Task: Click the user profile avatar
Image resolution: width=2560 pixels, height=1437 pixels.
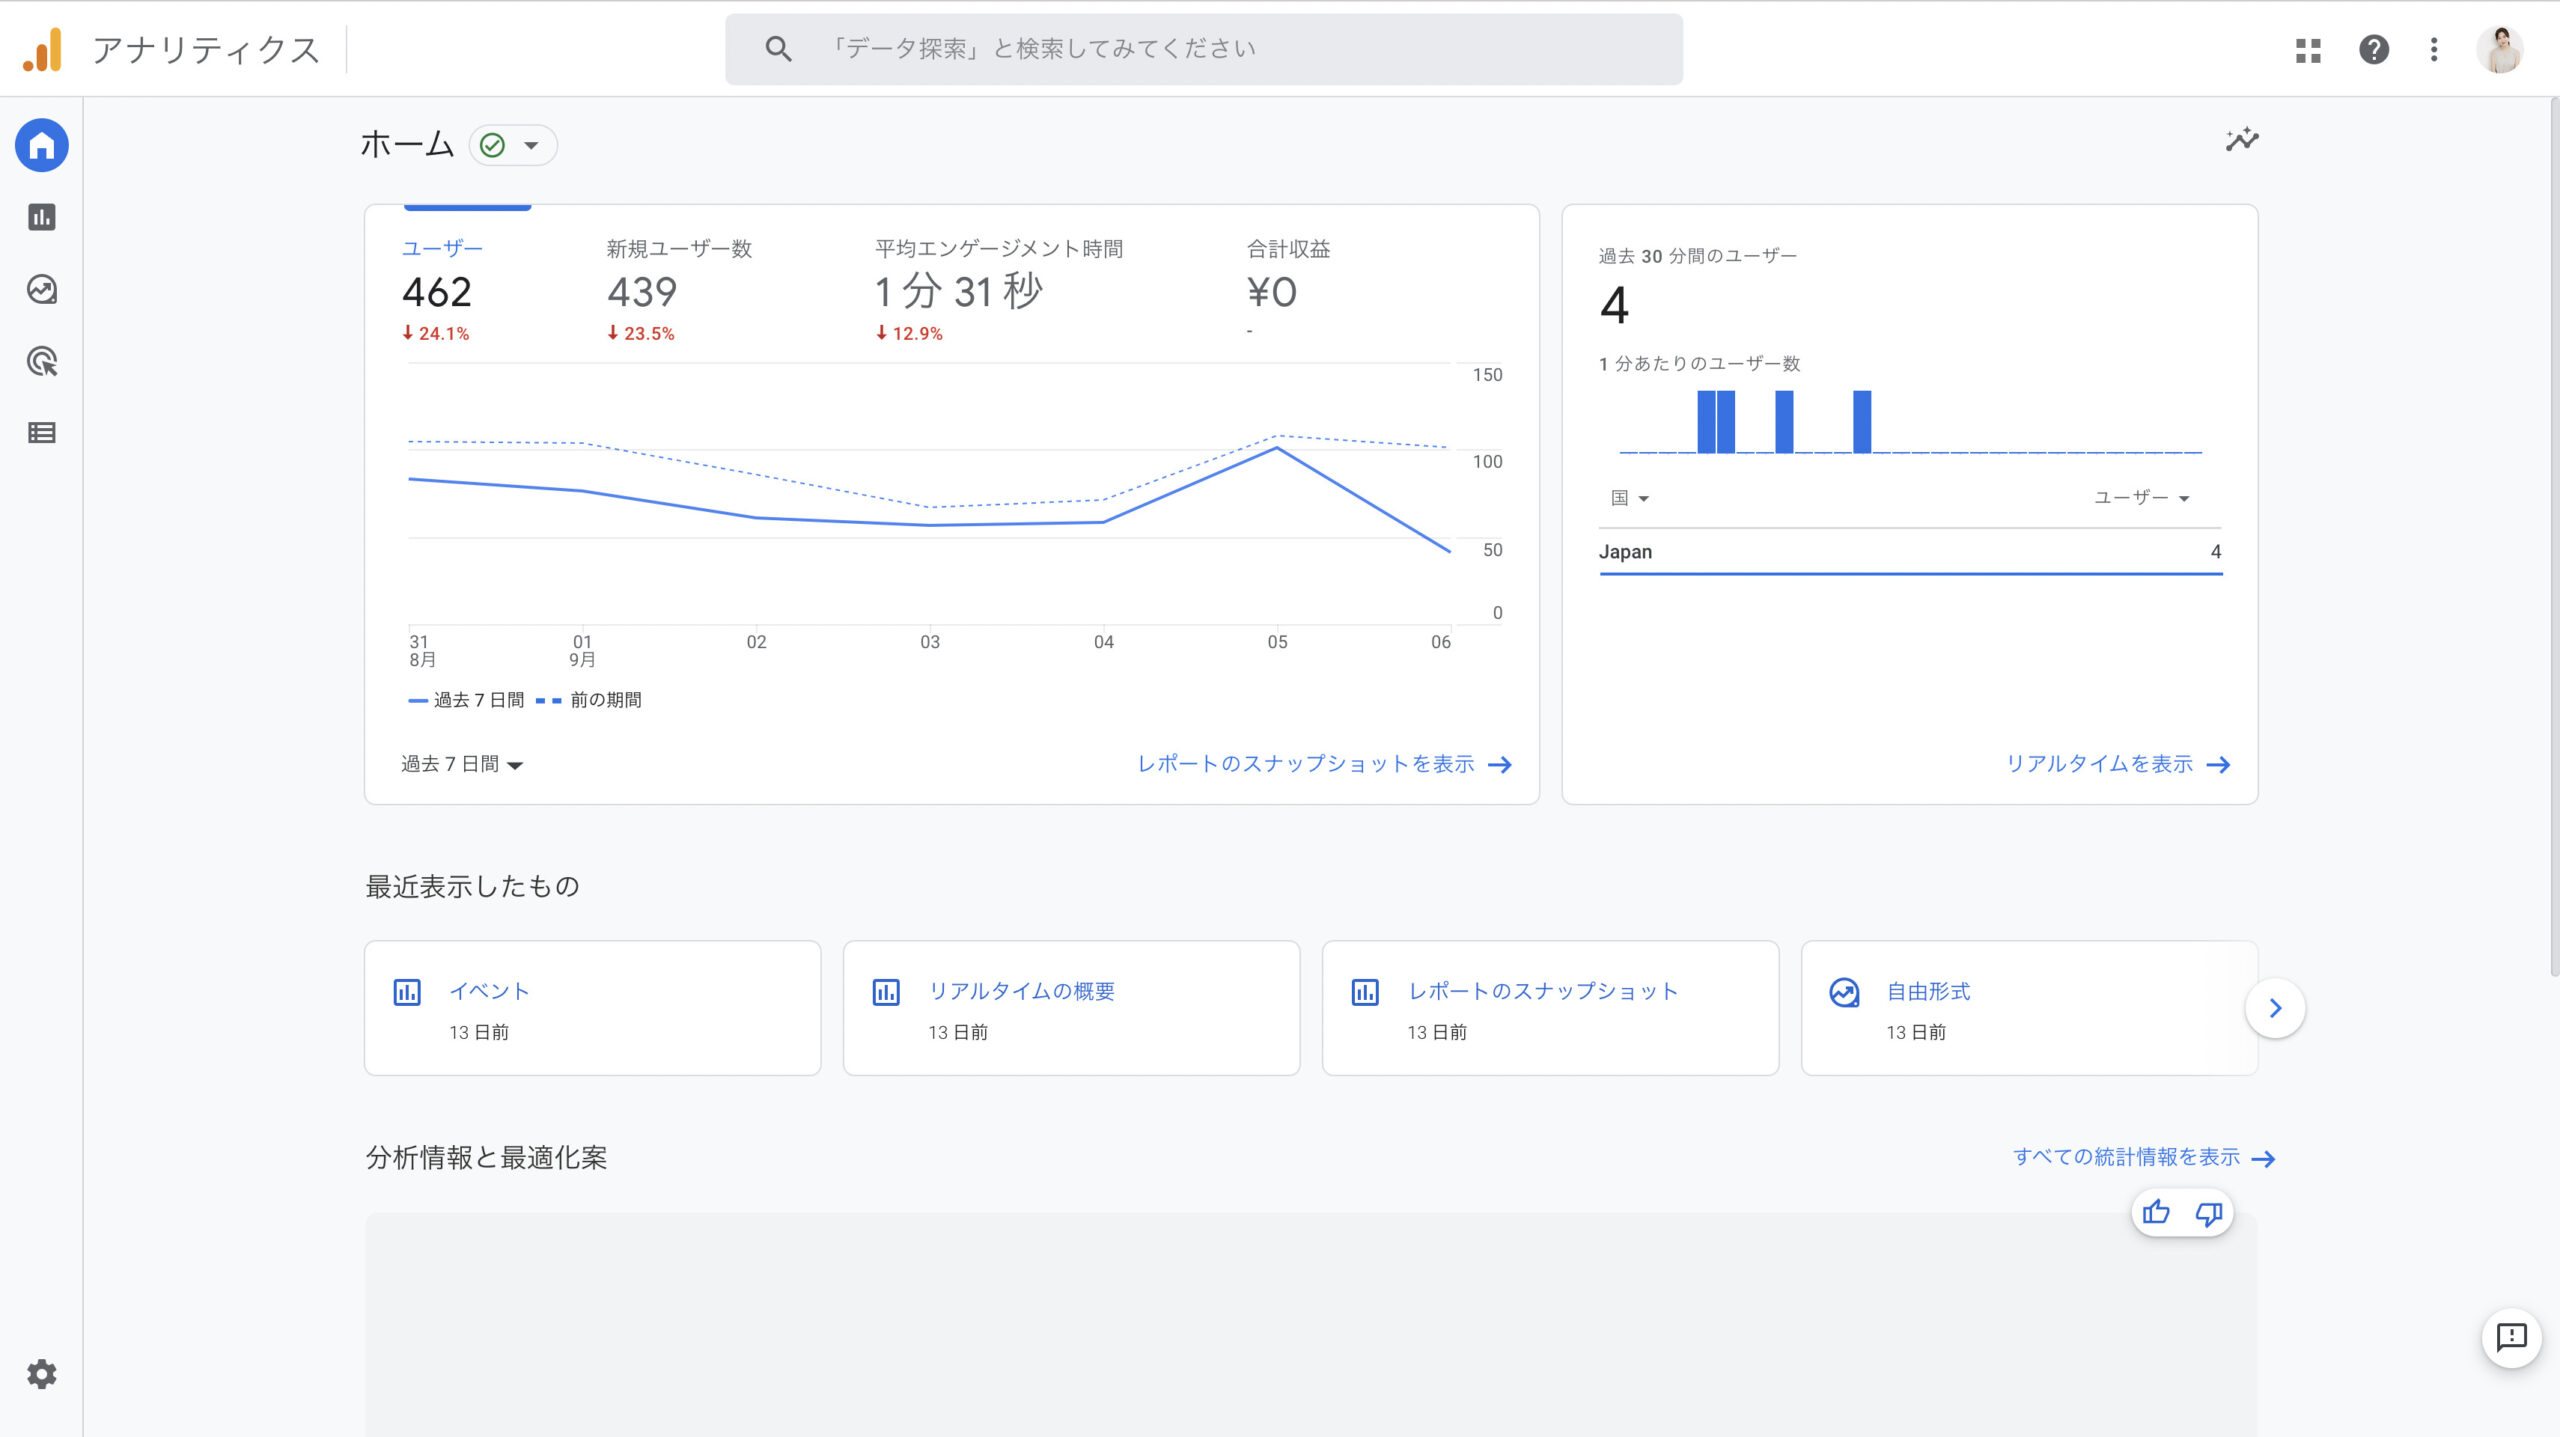Action: point(2500,49)
